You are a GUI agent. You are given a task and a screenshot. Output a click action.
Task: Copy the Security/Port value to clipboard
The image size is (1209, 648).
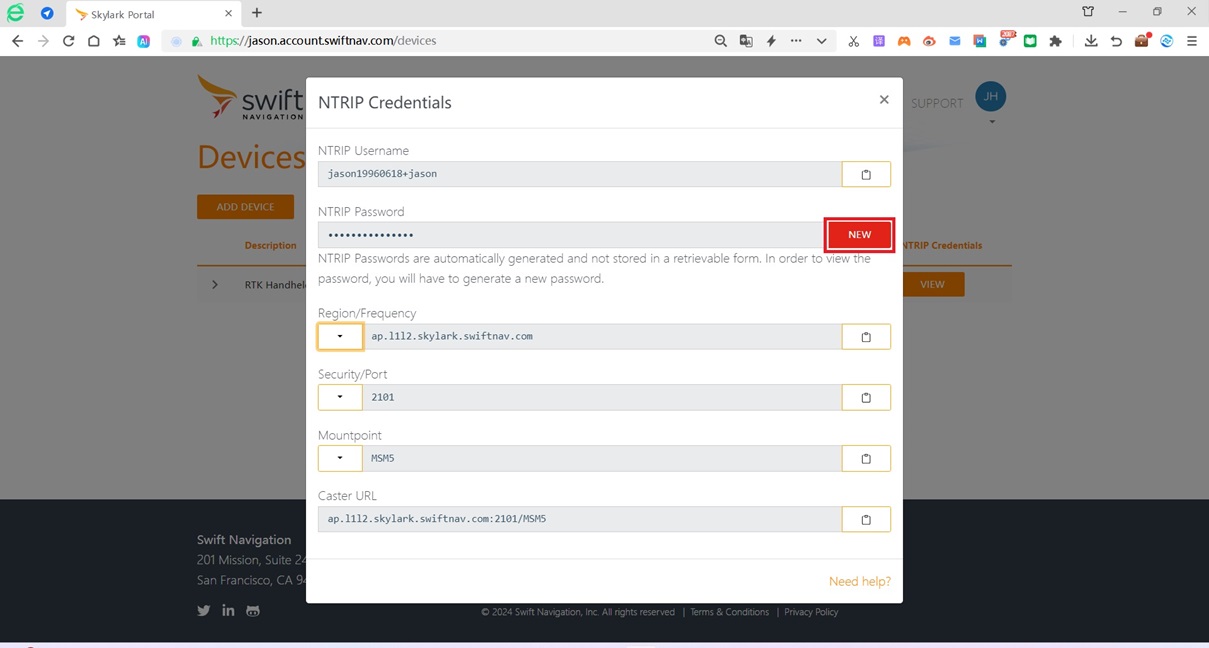(x=866, y=398)
